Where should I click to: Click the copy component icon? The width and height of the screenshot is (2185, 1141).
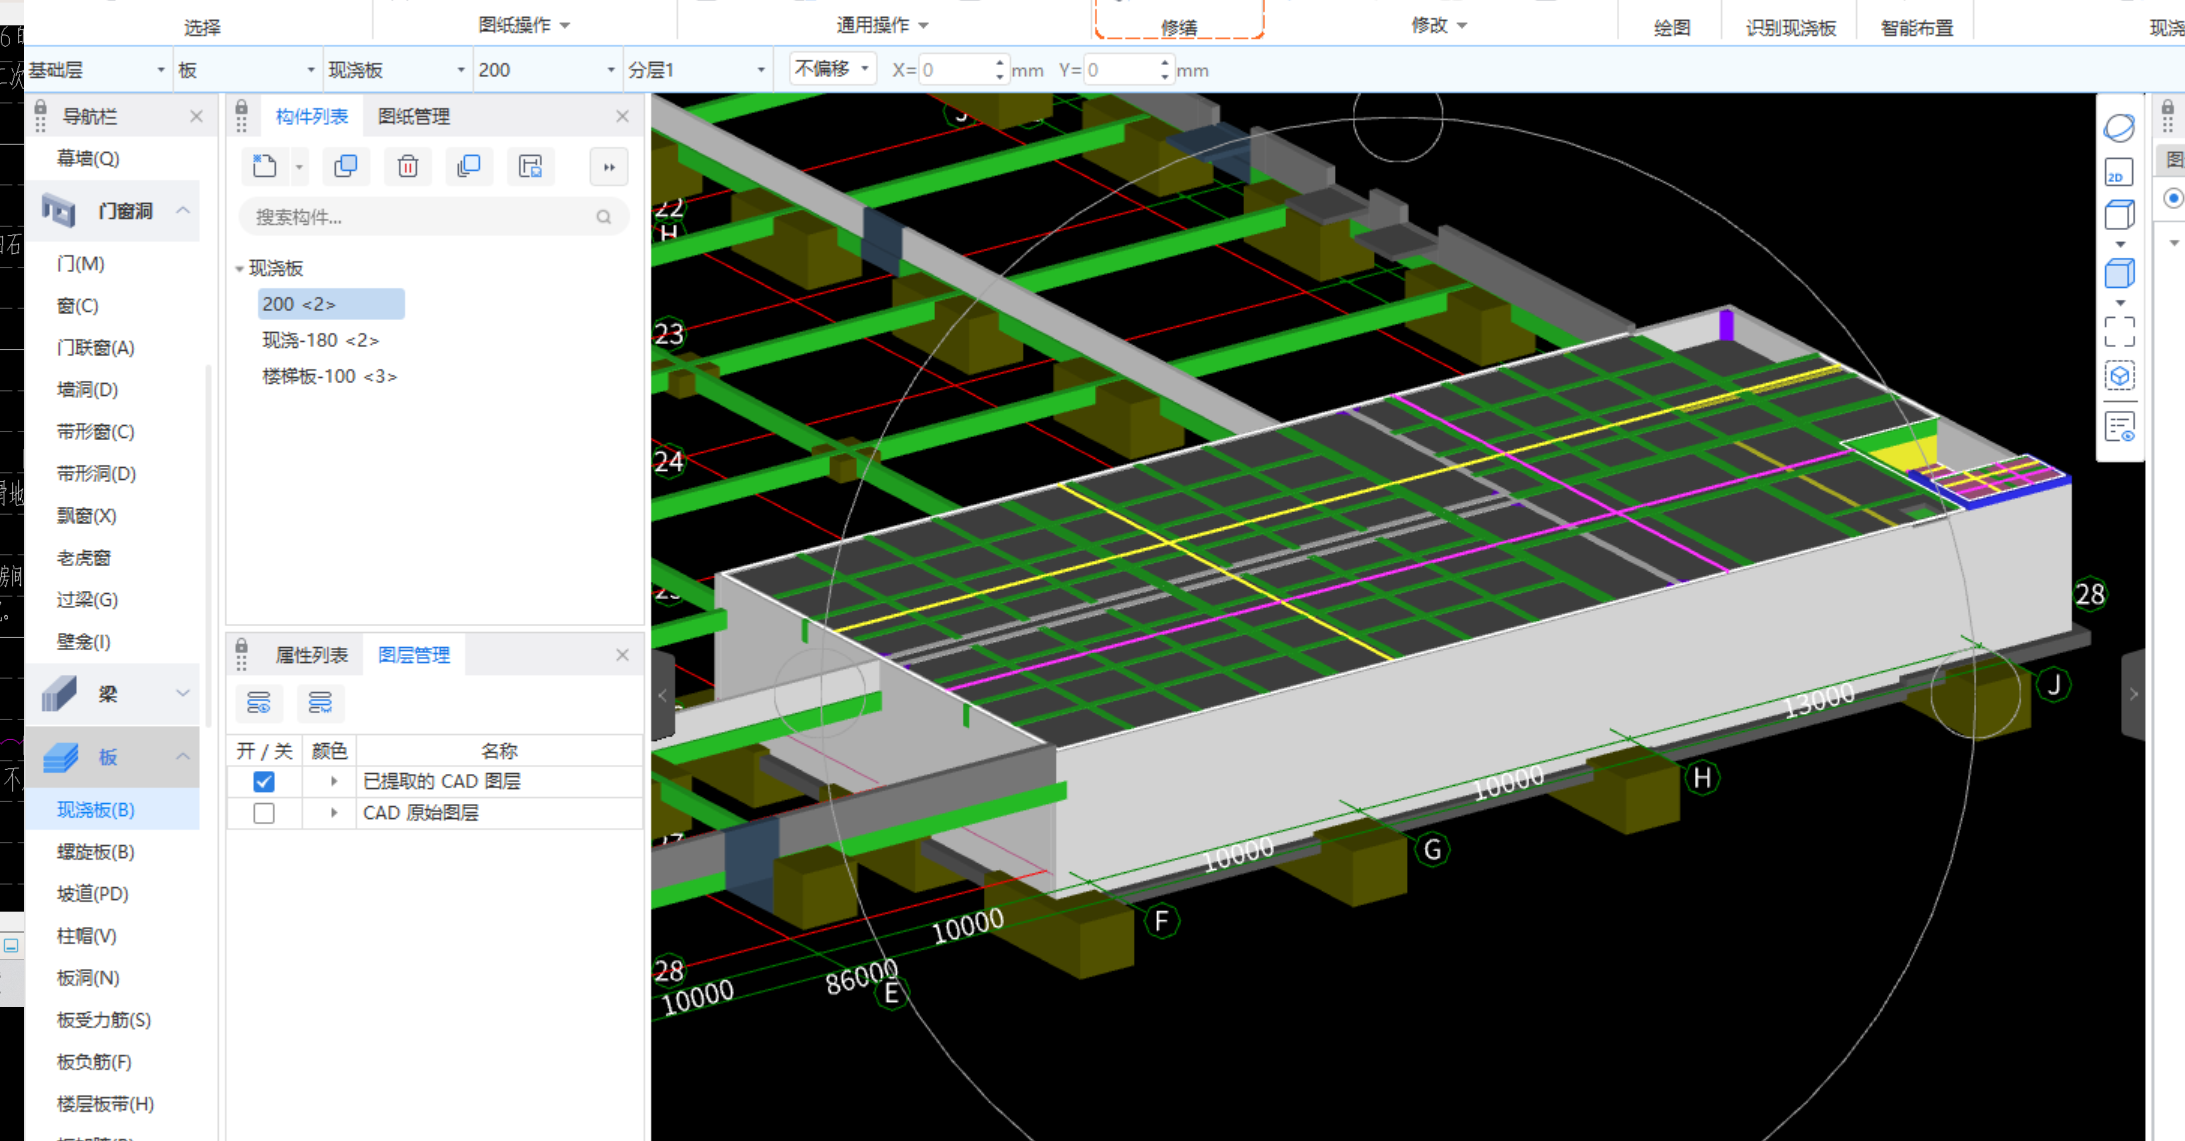[346, 166]
